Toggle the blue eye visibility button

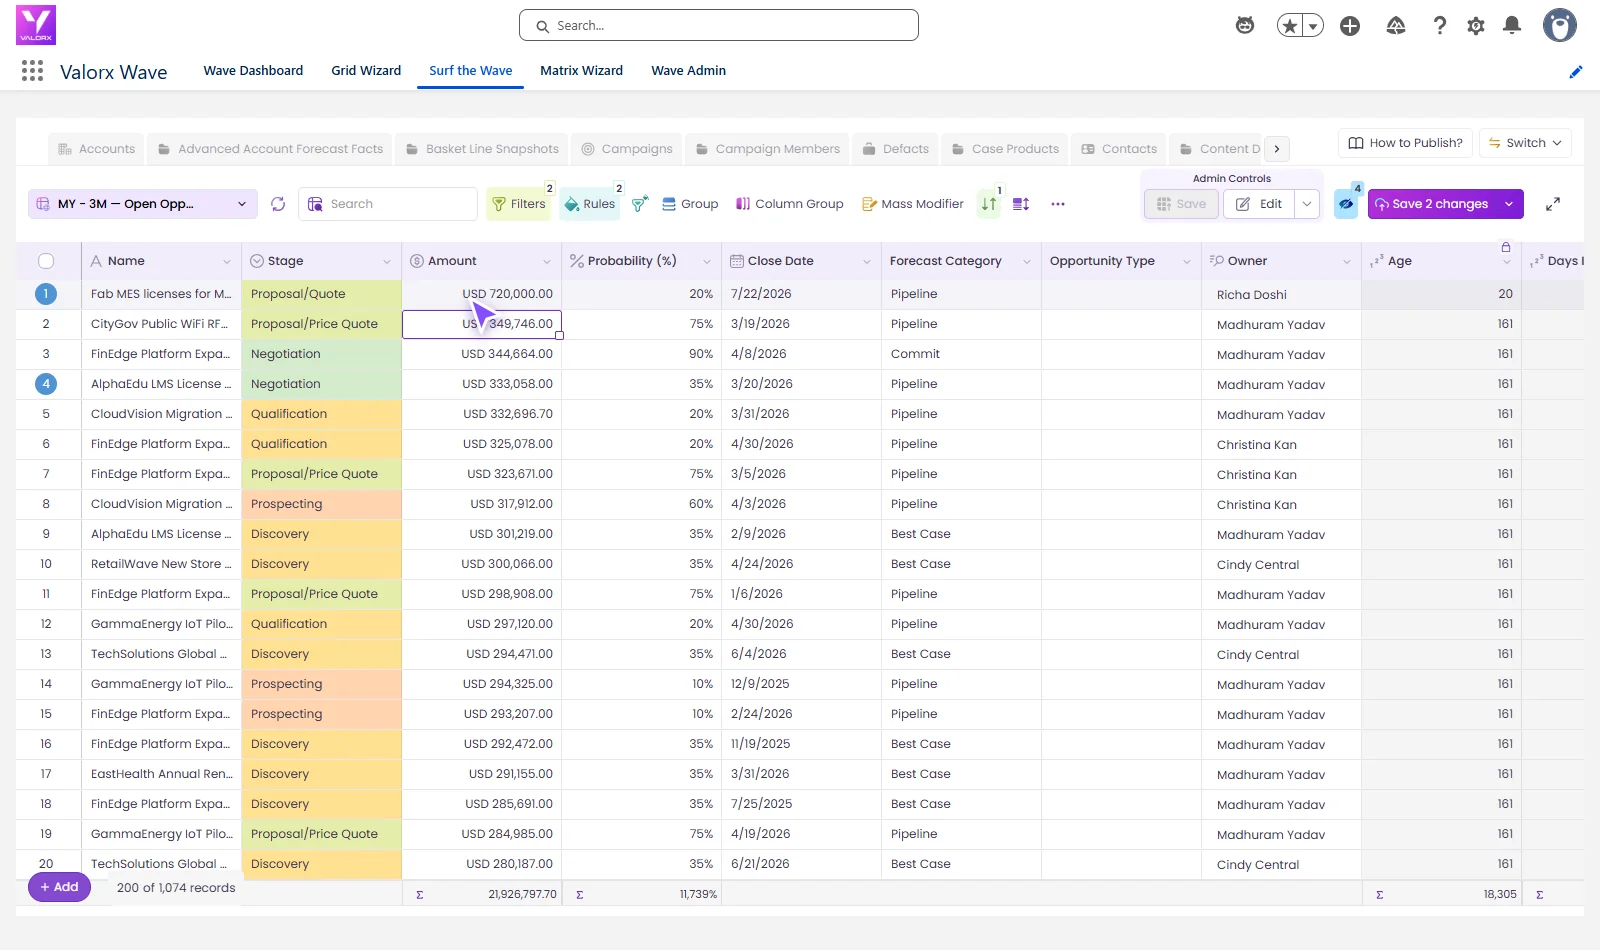(1346, 204)
